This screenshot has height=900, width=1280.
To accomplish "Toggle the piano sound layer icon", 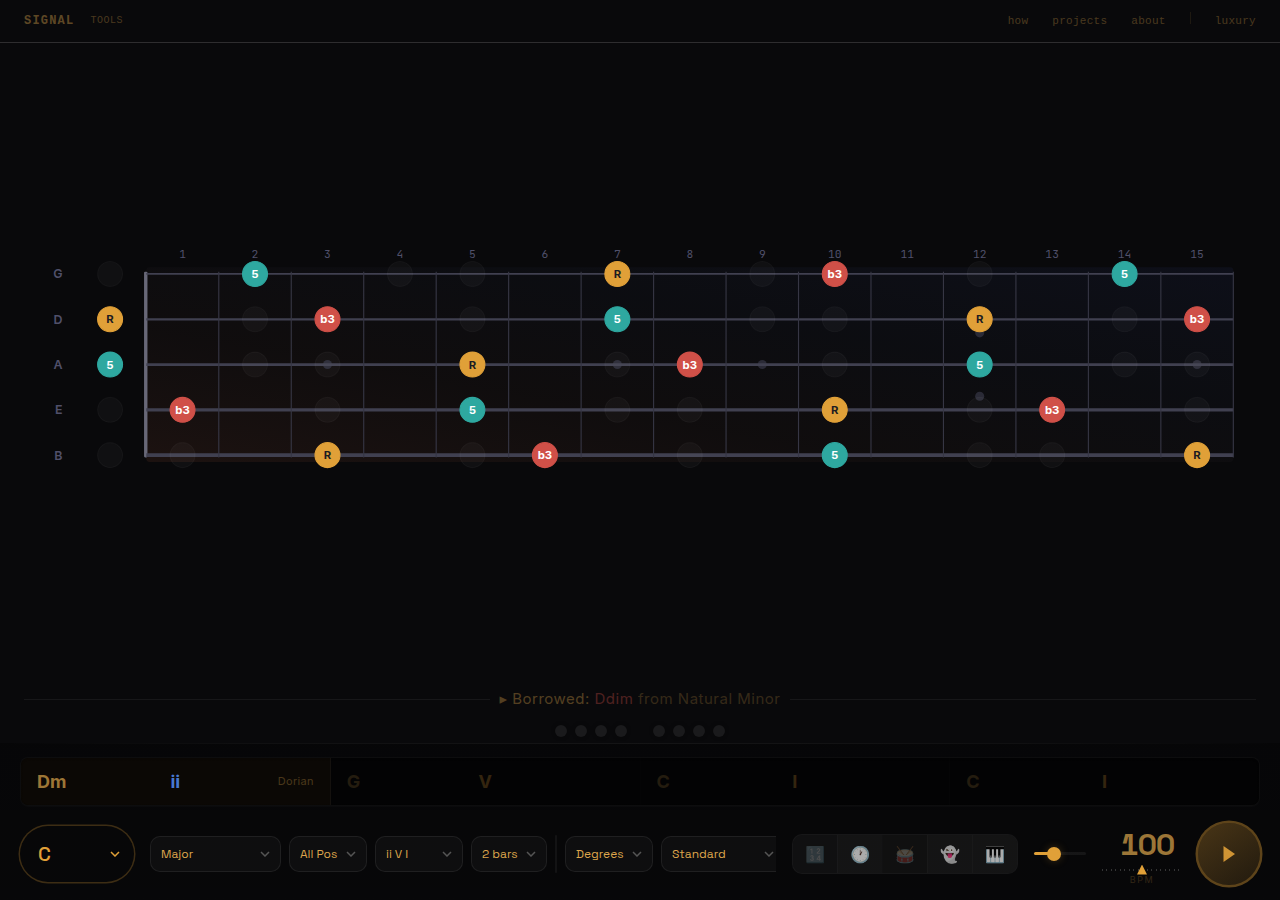I will click(994, 854).
